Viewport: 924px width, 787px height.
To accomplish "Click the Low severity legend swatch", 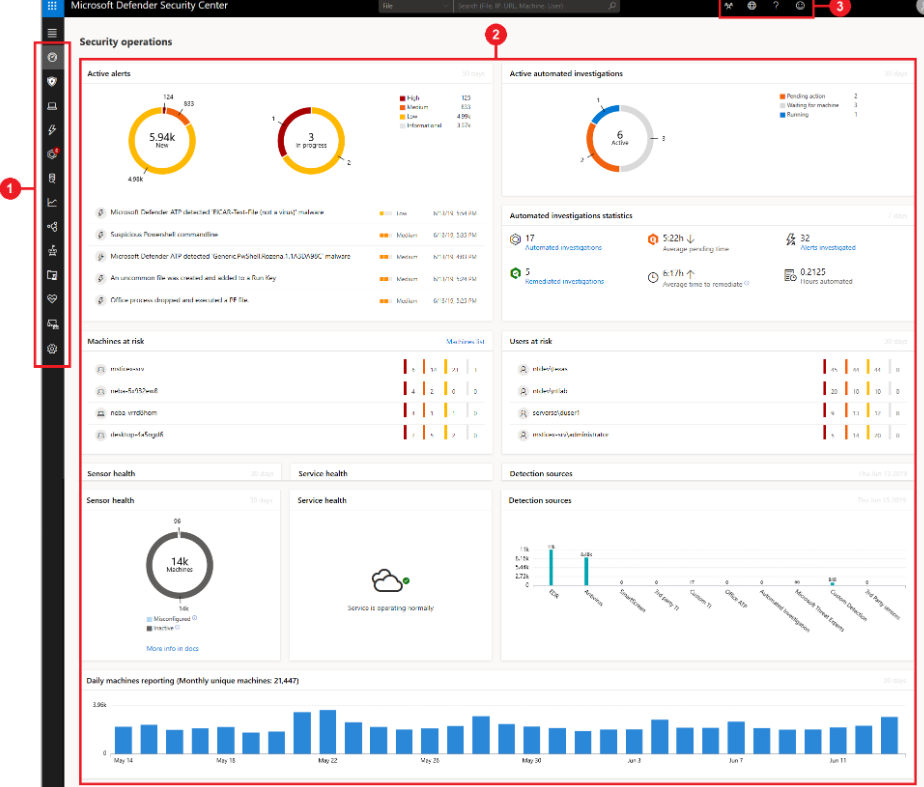I will (x=402, y=117).
